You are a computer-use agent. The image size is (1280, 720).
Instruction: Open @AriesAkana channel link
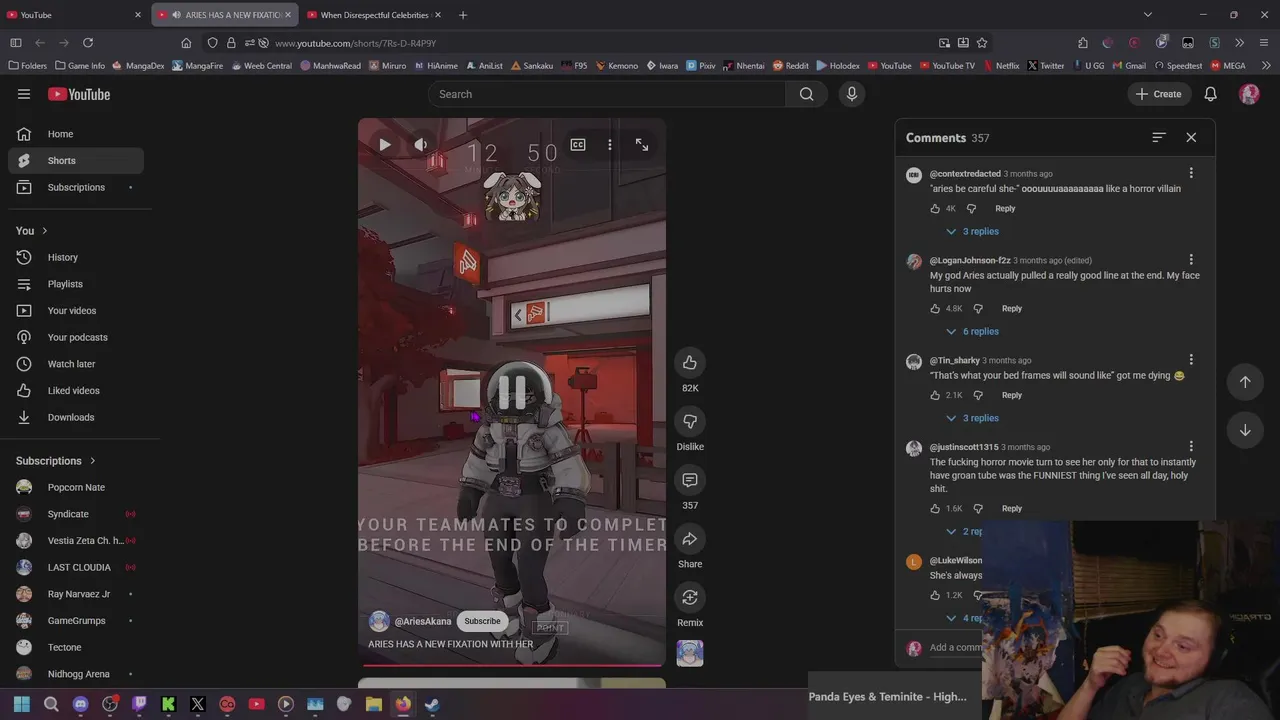click(x=423, y=621)
